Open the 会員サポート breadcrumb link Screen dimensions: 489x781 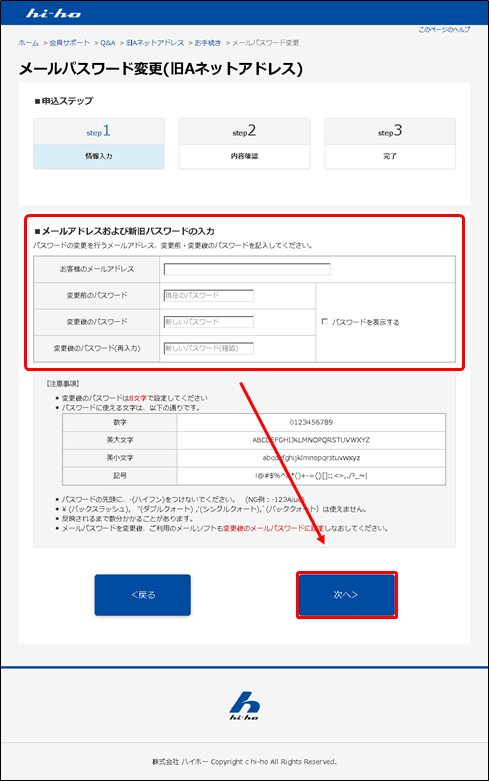(69, 43)
